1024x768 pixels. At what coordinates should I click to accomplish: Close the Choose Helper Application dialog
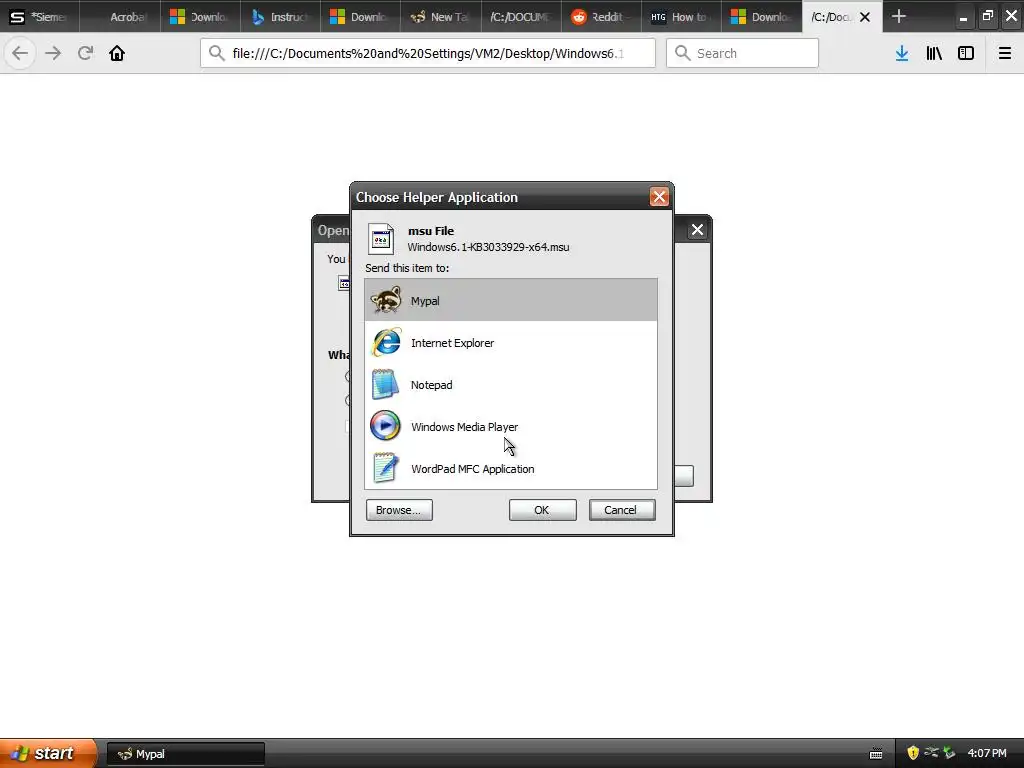pyautogui.click(x=659, y=197)
